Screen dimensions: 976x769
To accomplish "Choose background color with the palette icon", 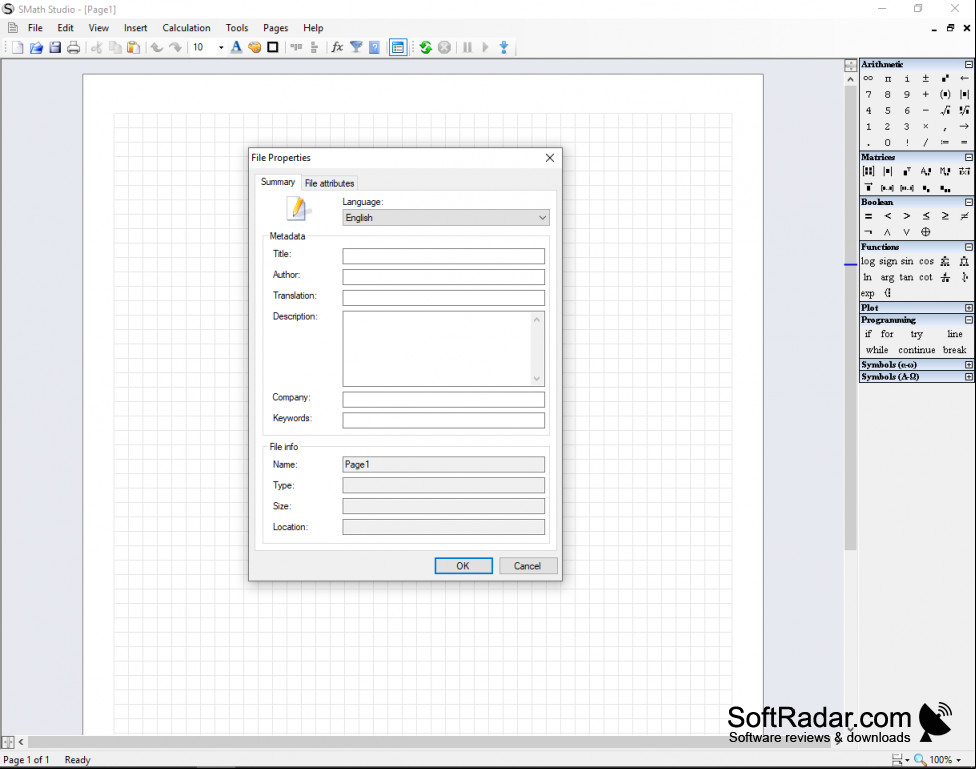I will (x=255, y=47).
